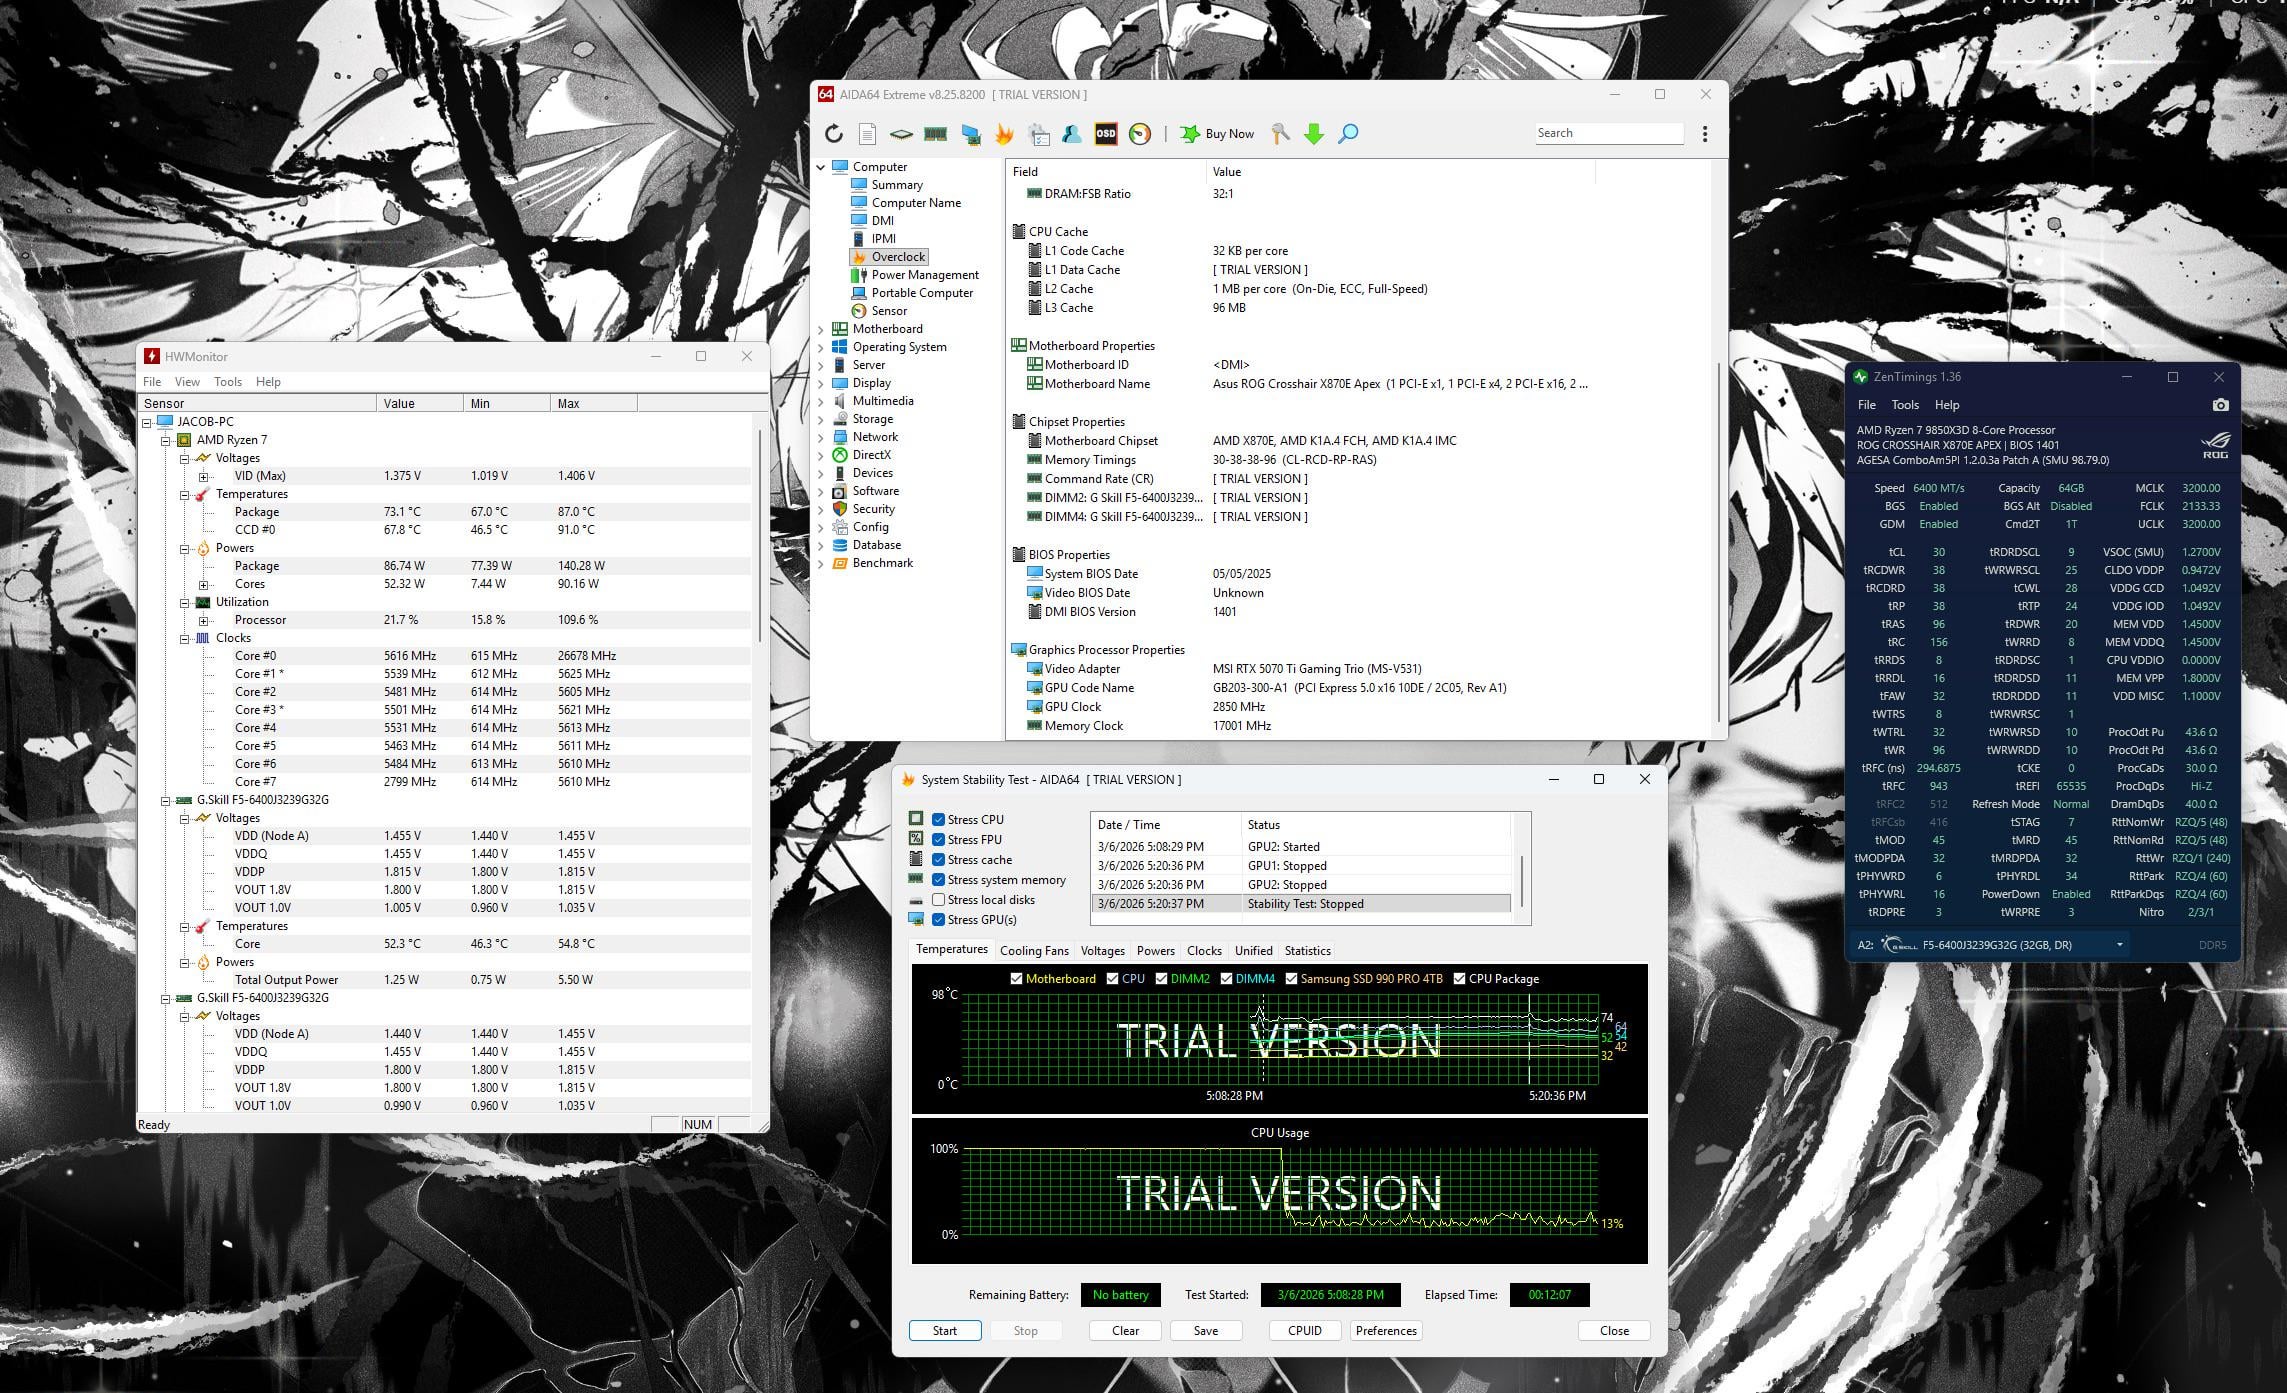This screenshot has height=1393, width=2287.
Task: Click the sensor gauge toolbar icon
Action: click(1139, 134)
